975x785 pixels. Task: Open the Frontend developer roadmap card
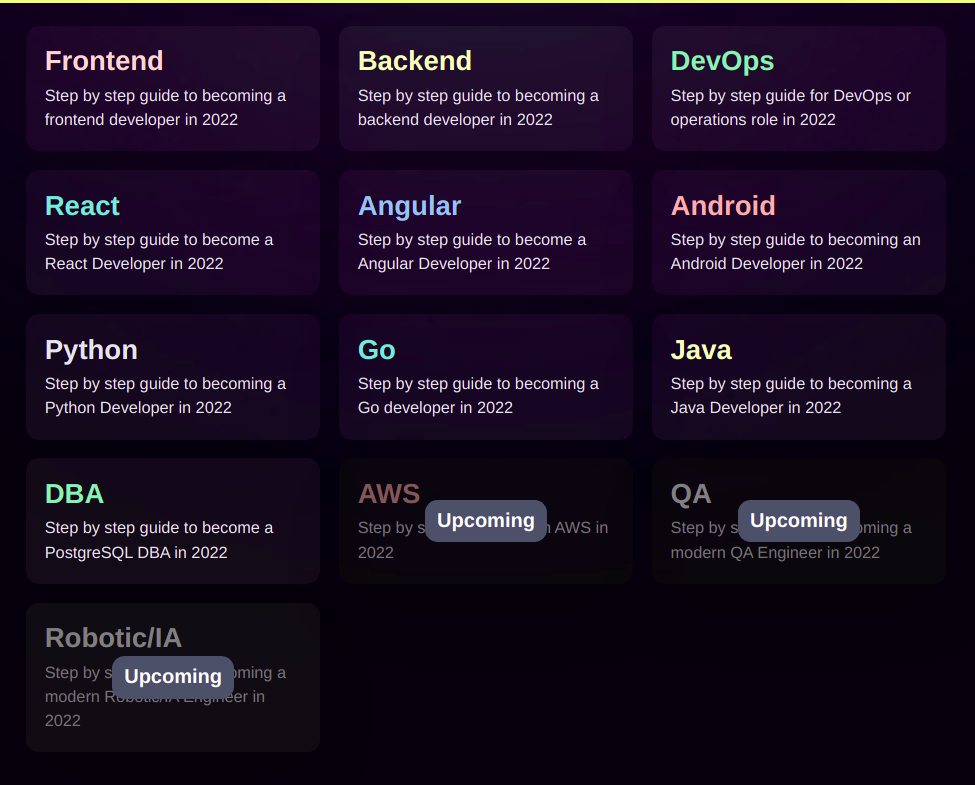[172, 88]
